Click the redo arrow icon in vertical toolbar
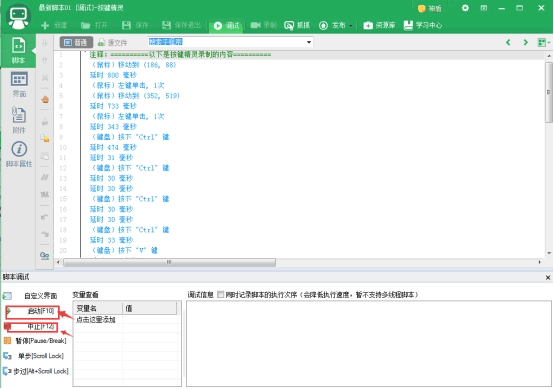This screenshot has height=389, width=554. (45, 234)
